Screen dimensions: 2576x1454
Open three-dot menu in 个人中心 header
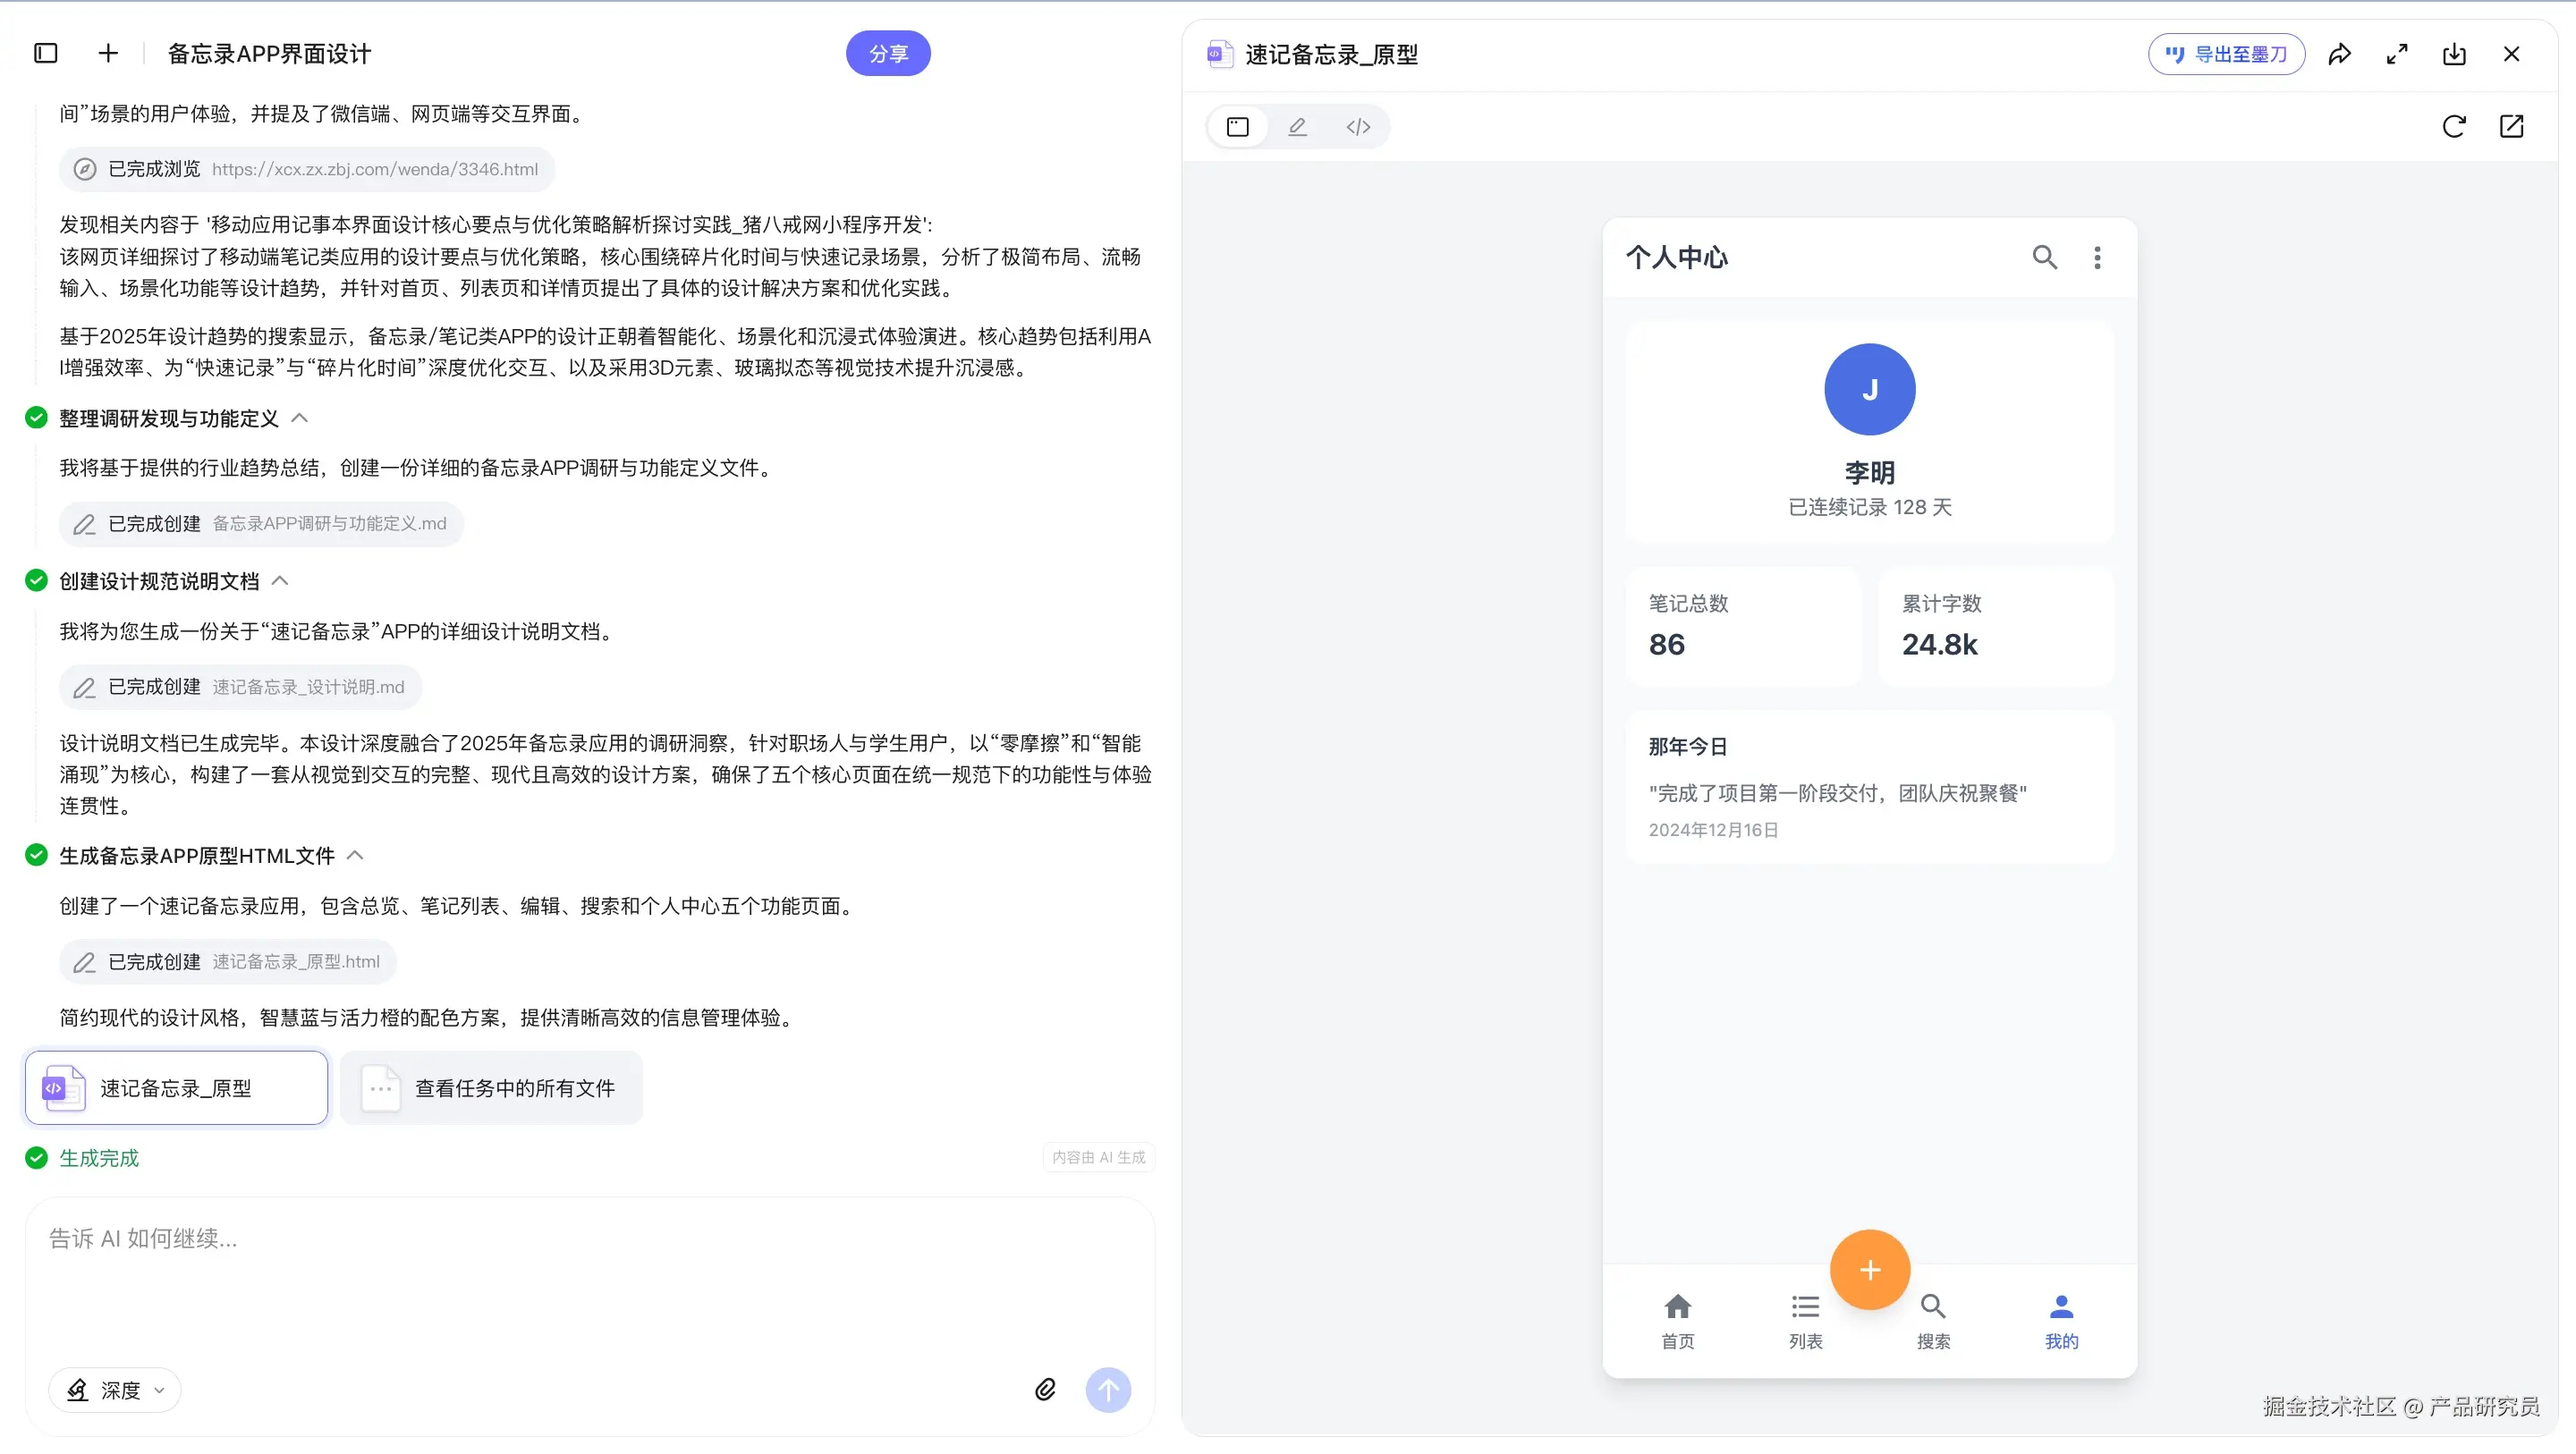point(2097,258)
